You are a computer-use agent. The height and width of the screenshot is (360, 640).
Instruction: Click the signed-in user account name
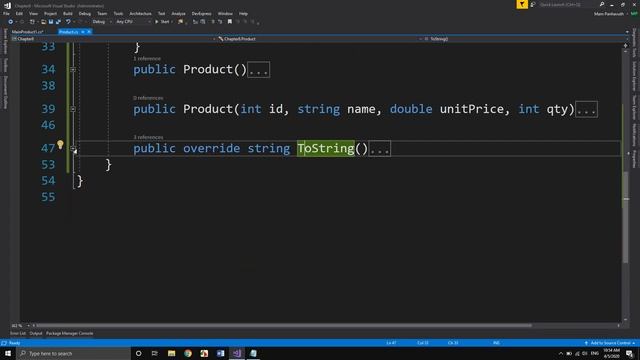609,14
